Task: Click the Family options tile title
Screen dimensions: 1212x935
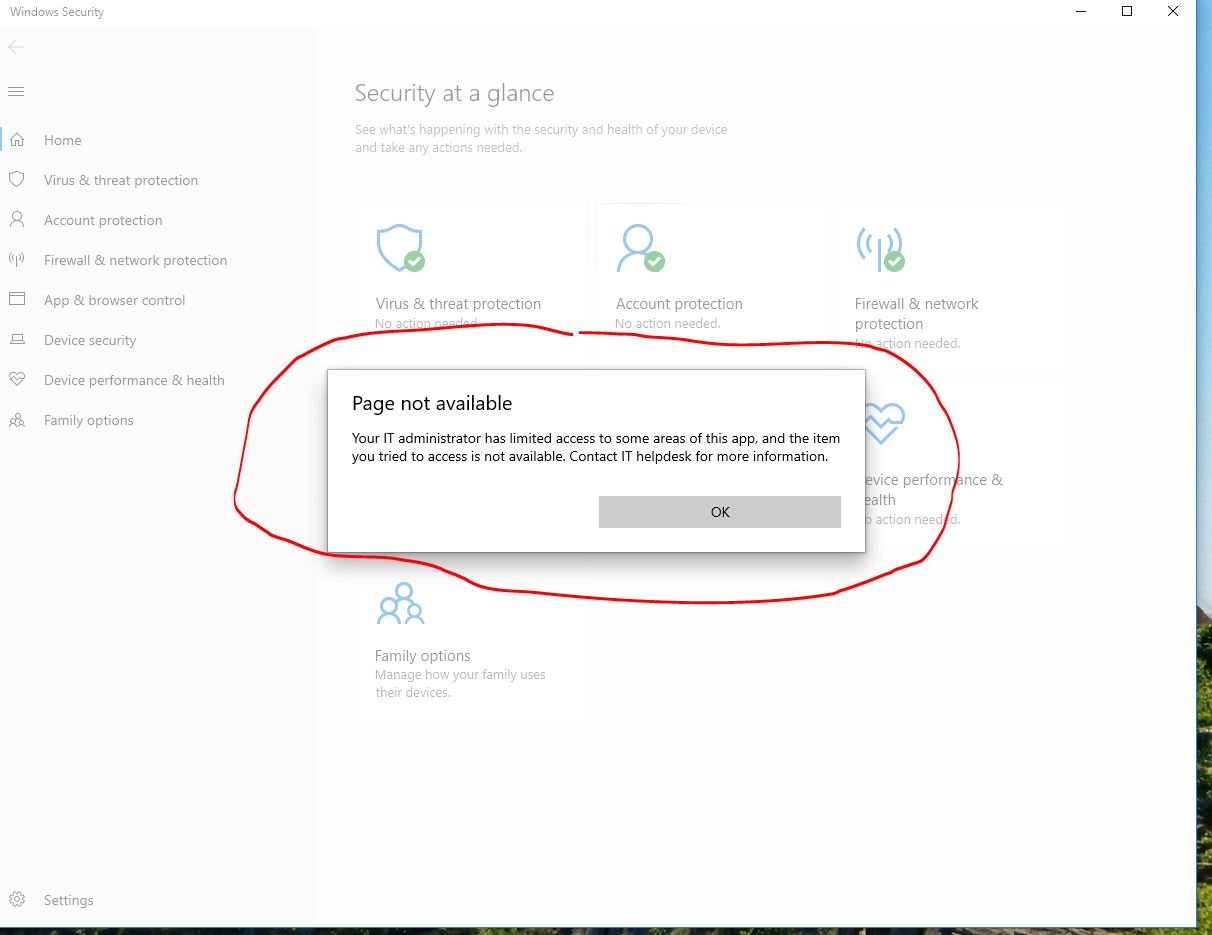Action: [x=422, y=656]
